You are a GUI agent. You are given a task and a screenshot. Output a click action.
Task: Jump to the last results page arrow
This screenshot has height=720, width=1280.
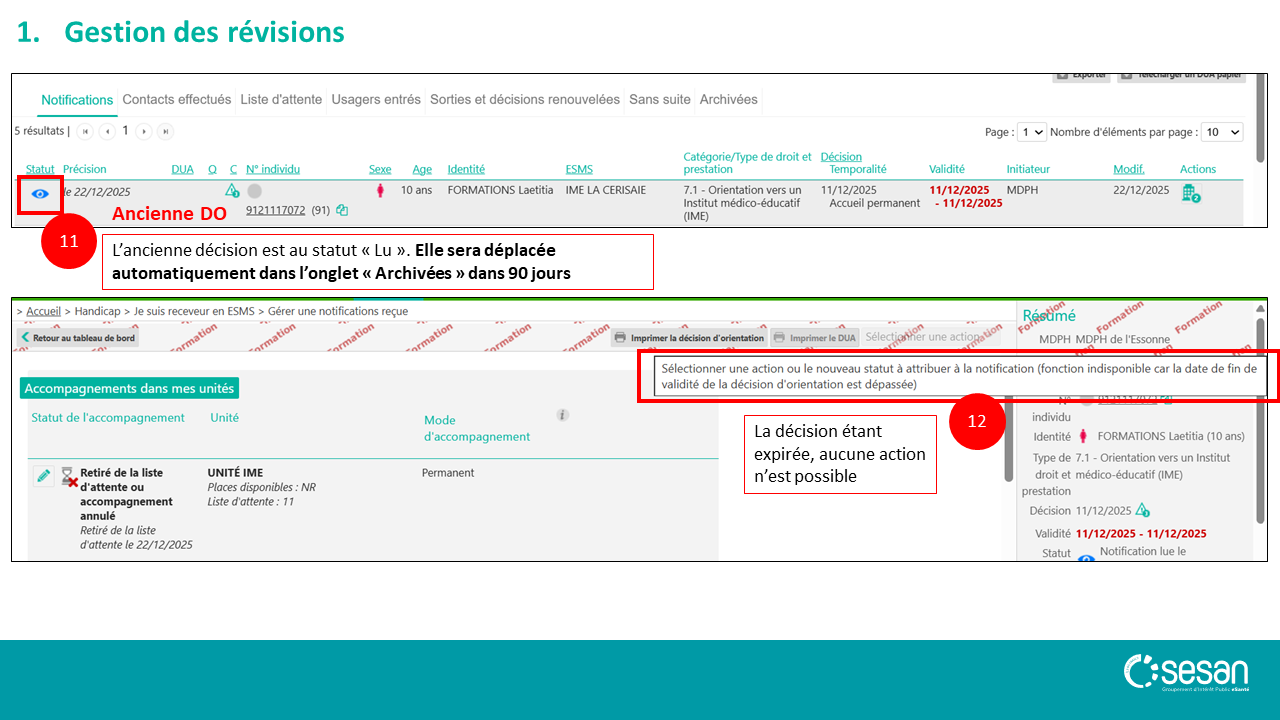click(x=165, y=131)
